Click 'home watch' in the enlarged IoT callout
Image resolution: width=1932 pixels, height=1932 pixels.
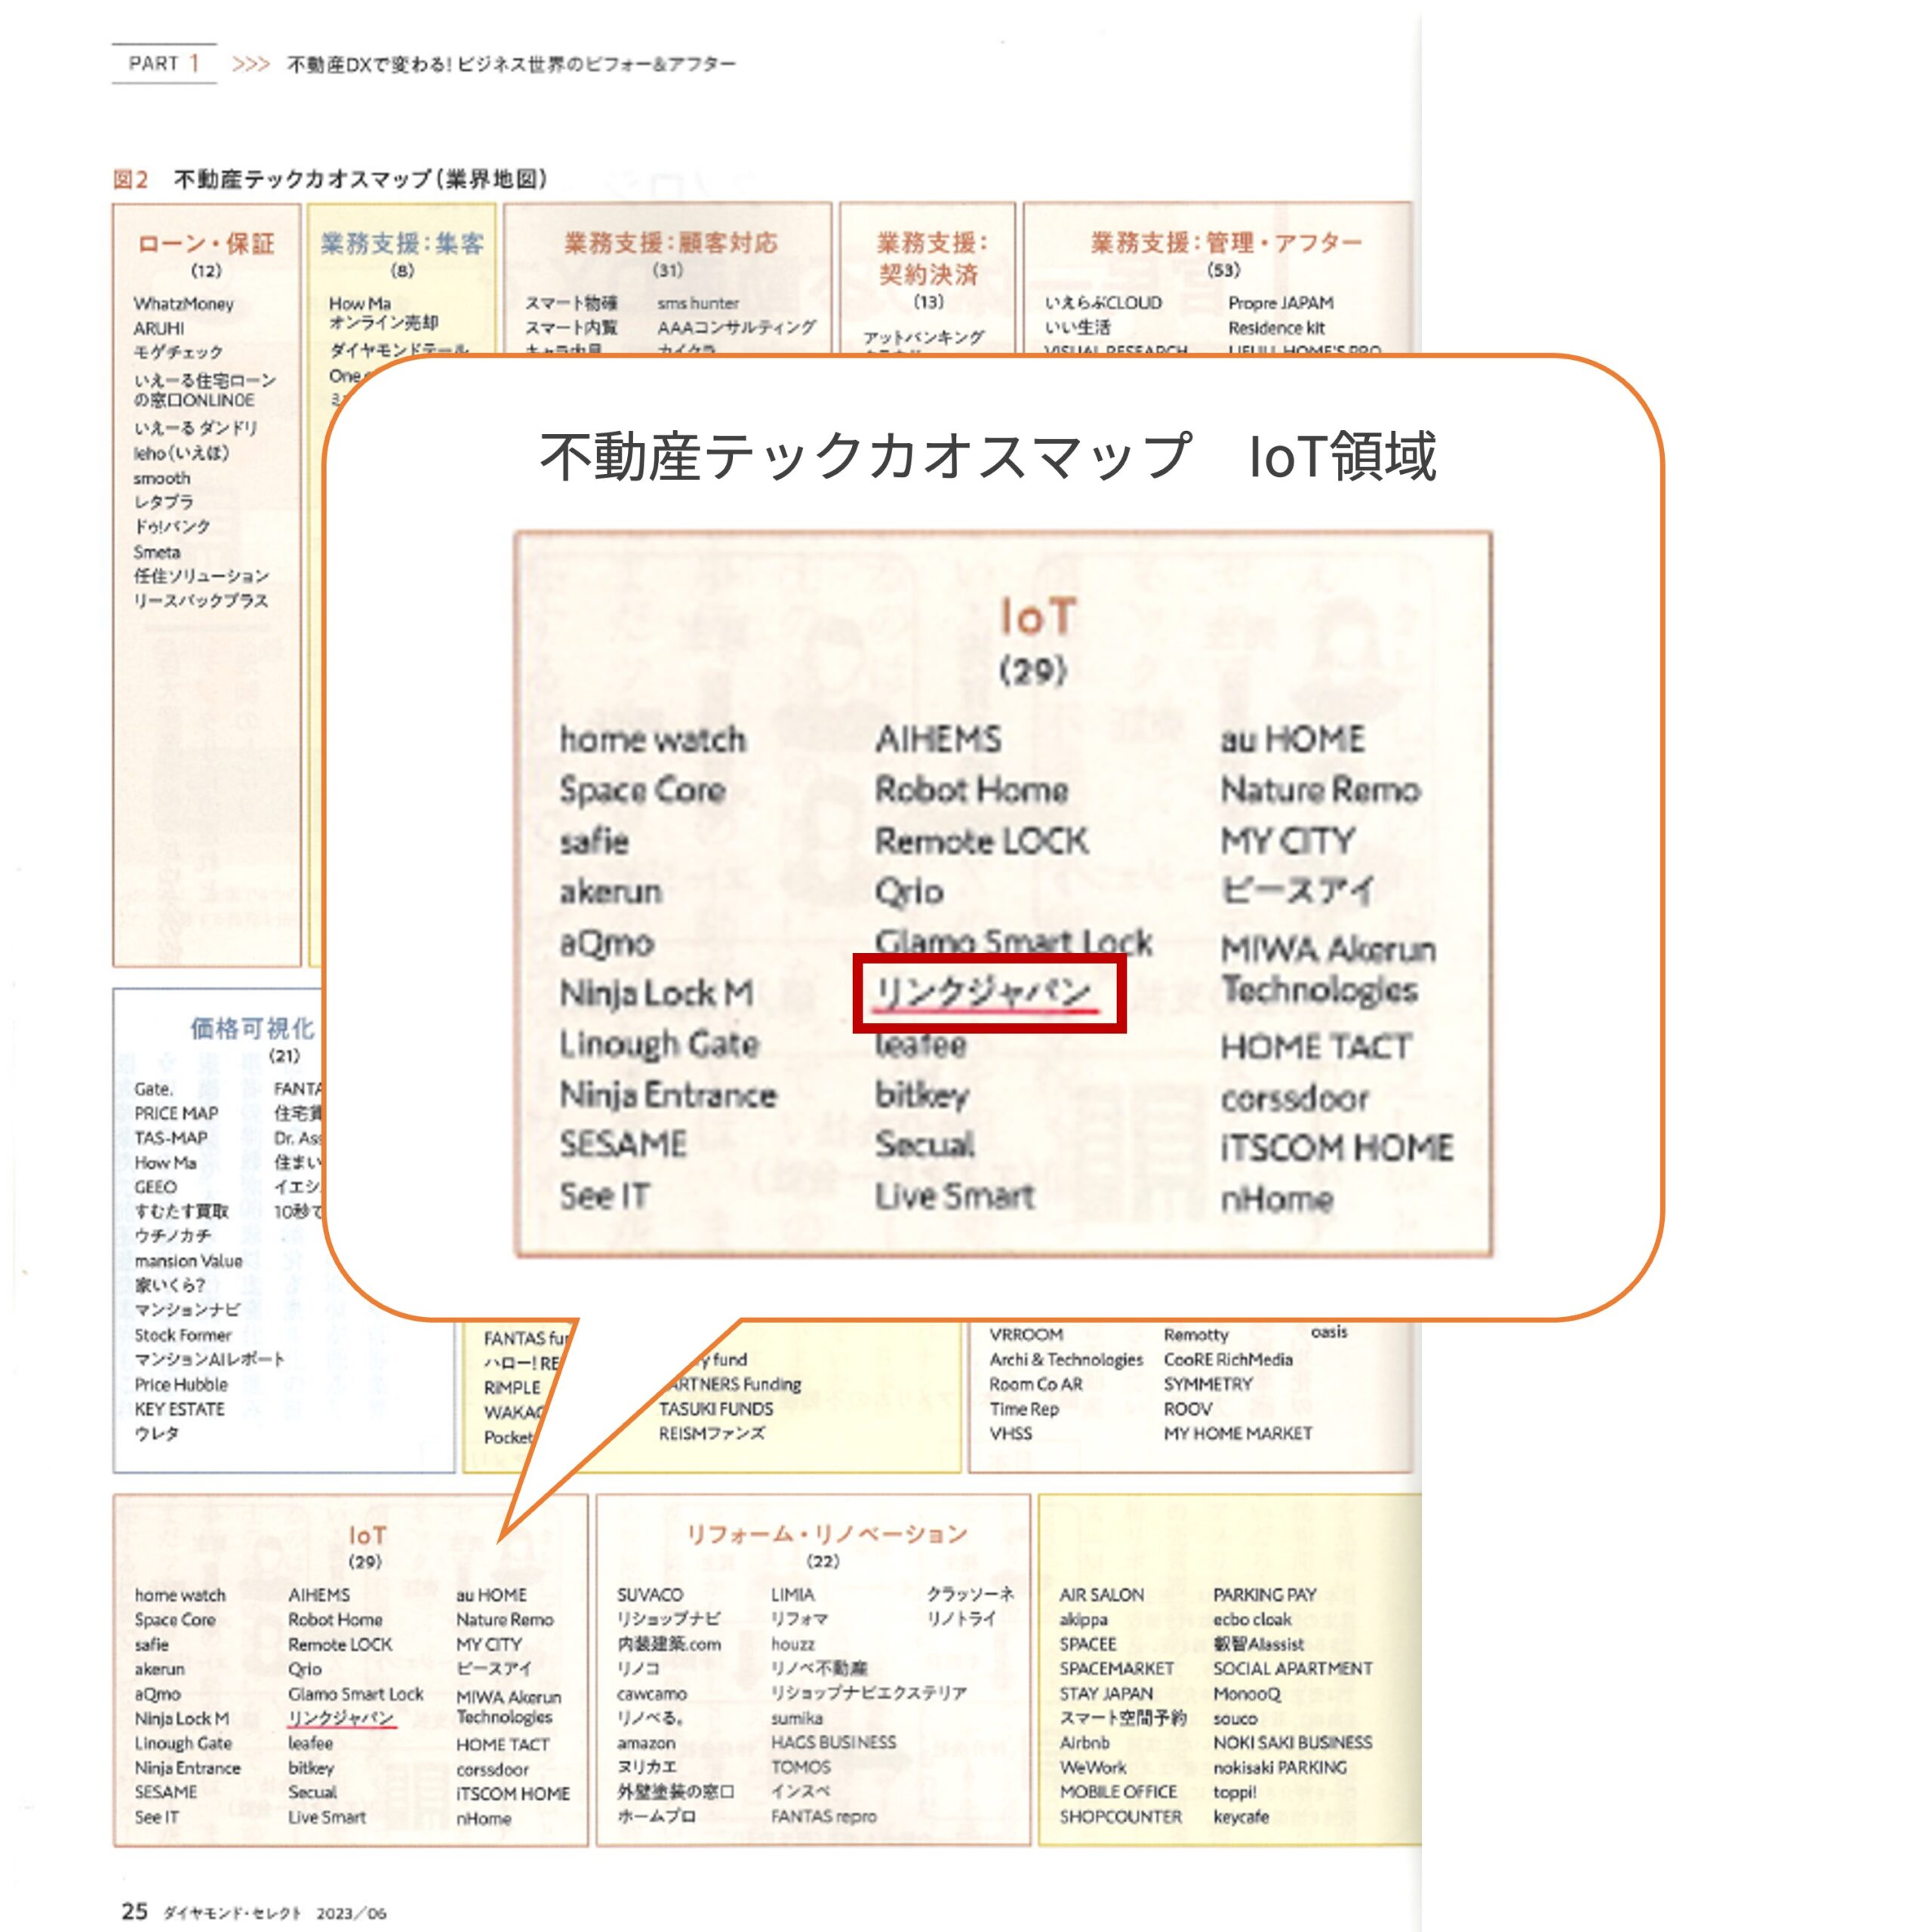[653, 739]
